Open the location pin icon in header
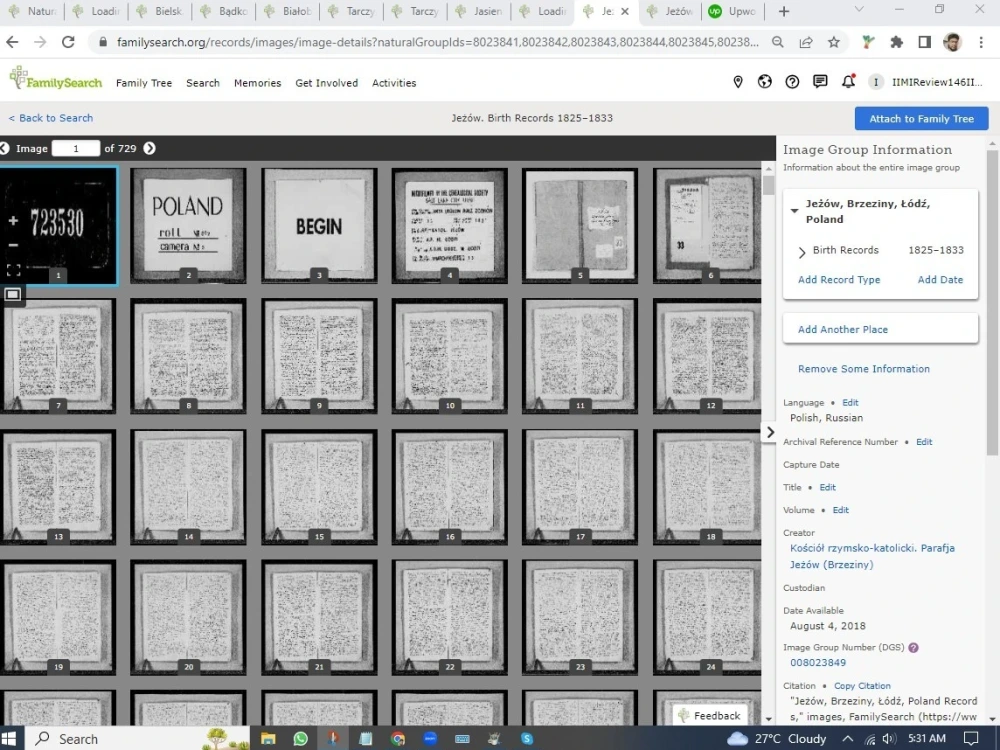Screen dimensions: 1000x750 (738, 82)
